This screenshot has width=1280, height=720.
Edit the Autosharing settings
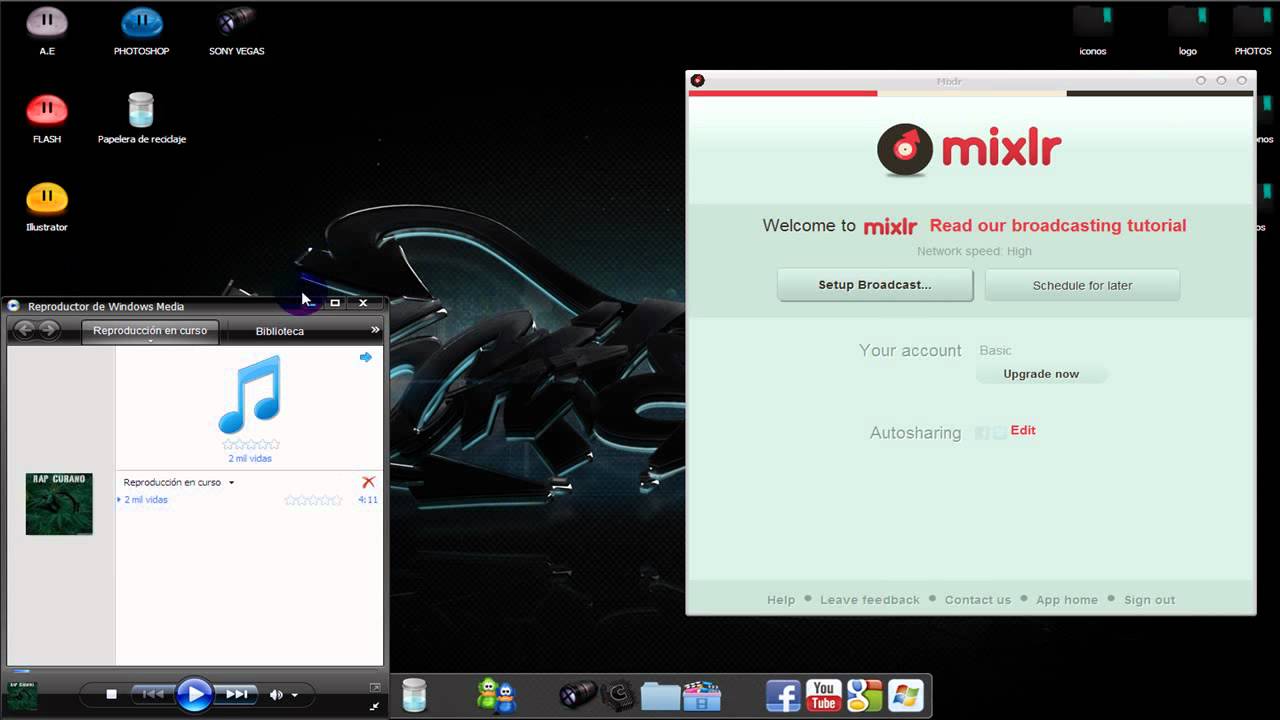[x=1023, y=430]
